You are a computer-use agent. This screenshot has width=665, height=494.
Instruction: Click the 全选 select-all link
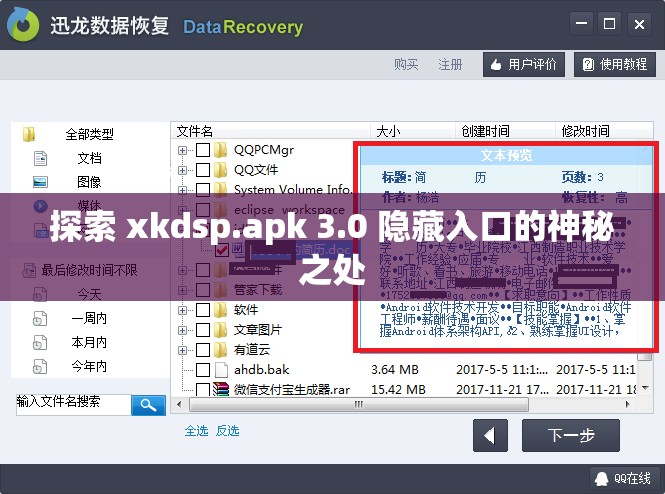click(196, 431)
